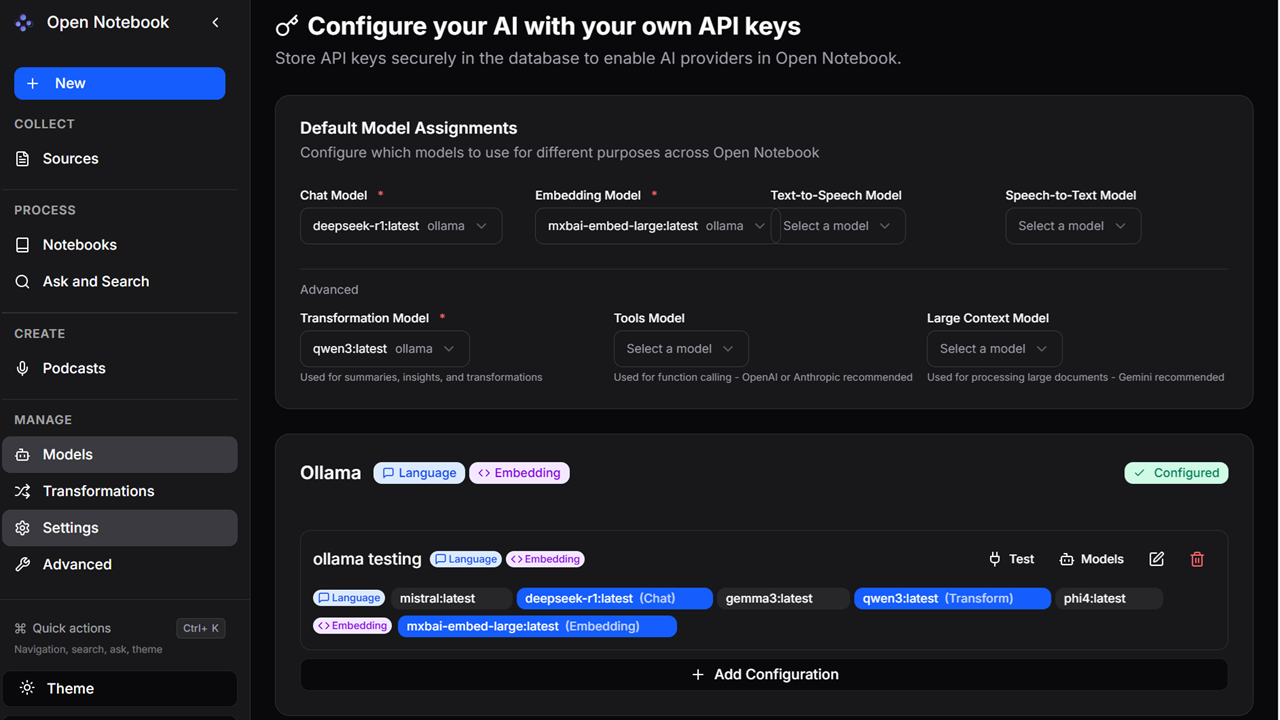Click the Podcasts microphone icon
The image size is (1280, 720).
pos(23,368)
